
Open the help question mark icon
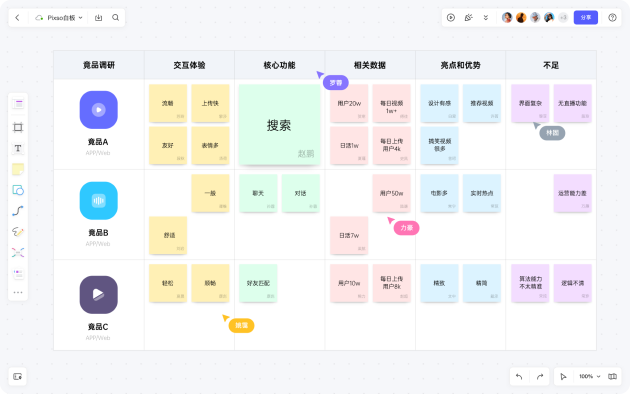tap(612, 18)
